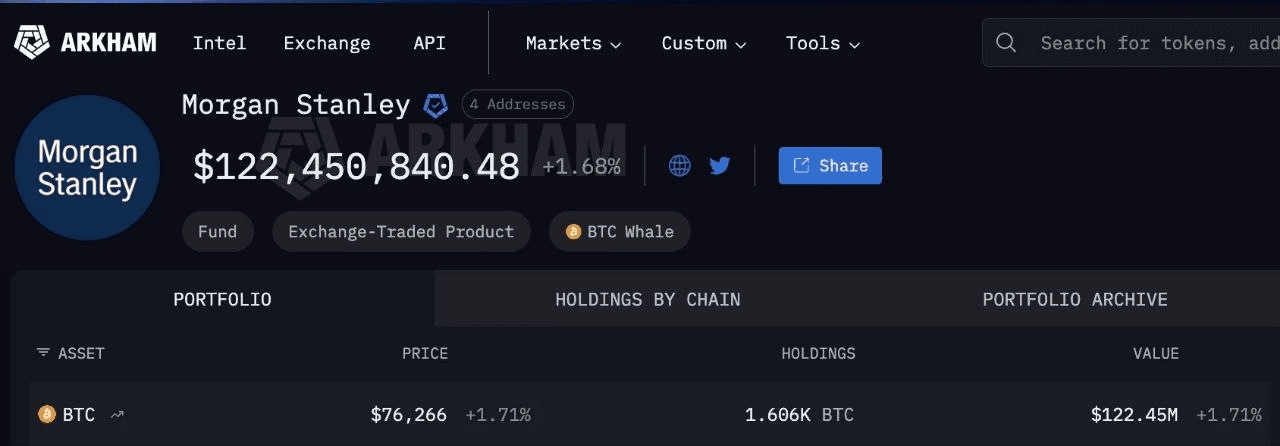
Task: Click the orange Bitcoin coin icon in asset row
Action: 46,414
